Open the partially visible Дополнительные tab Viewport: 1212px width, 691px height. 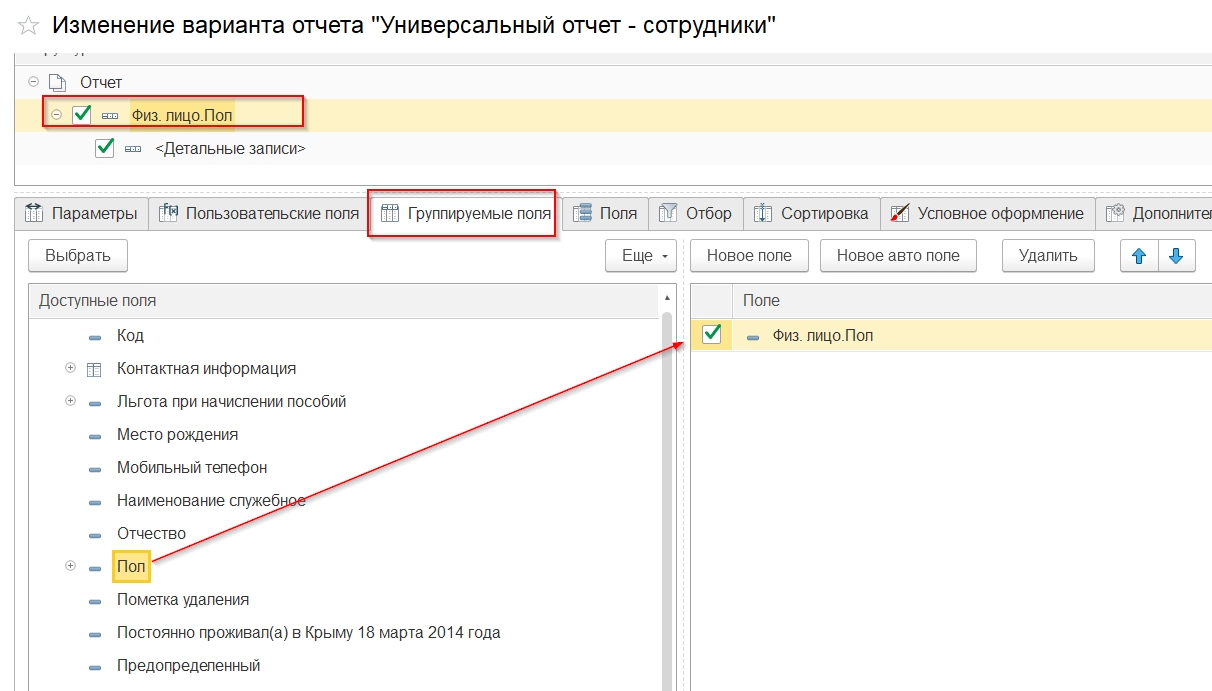1154,213
